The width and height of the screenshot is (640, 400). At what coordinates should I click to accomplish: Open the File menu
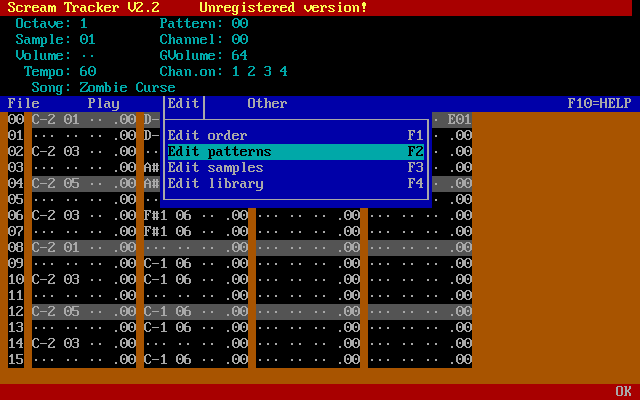point(24,103)
